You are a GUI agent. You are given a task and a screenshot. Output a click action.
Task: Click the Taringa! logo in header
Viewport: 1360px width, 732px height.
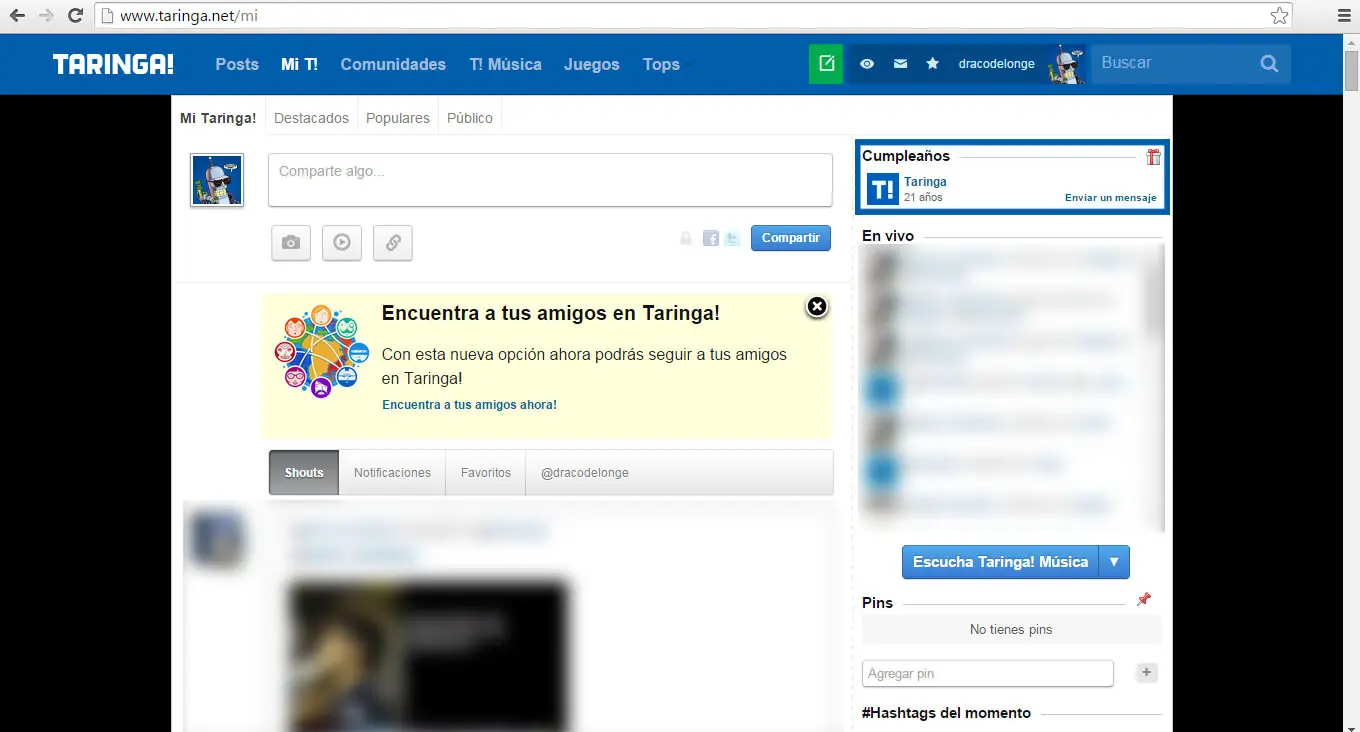pos(113,64)
